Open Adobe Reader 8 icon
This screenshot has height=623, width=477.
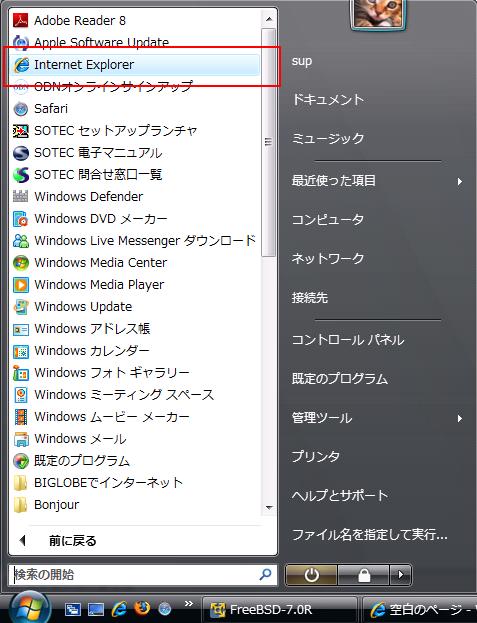point(20,20)
